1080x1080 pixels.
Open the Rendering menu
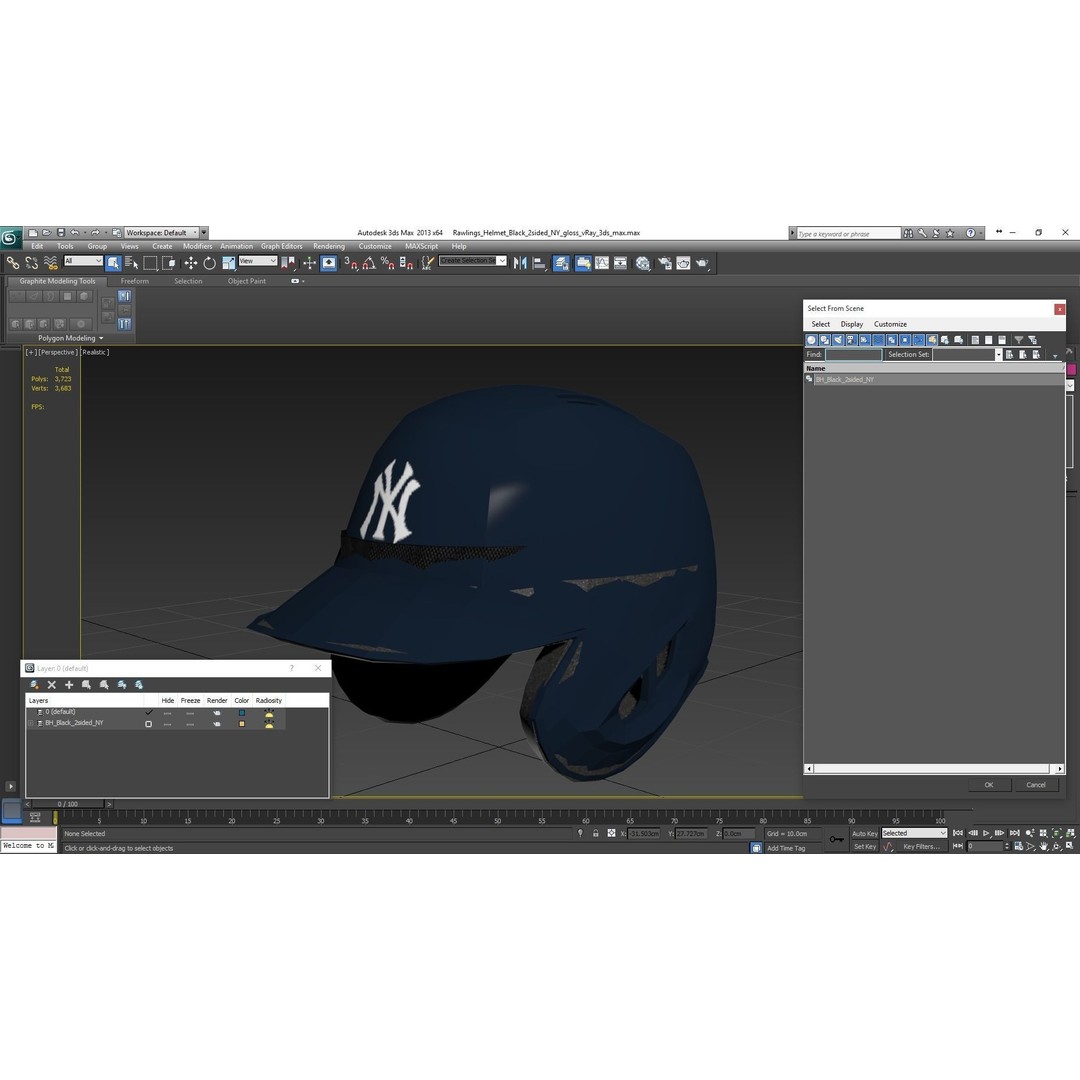click(329, 247)
